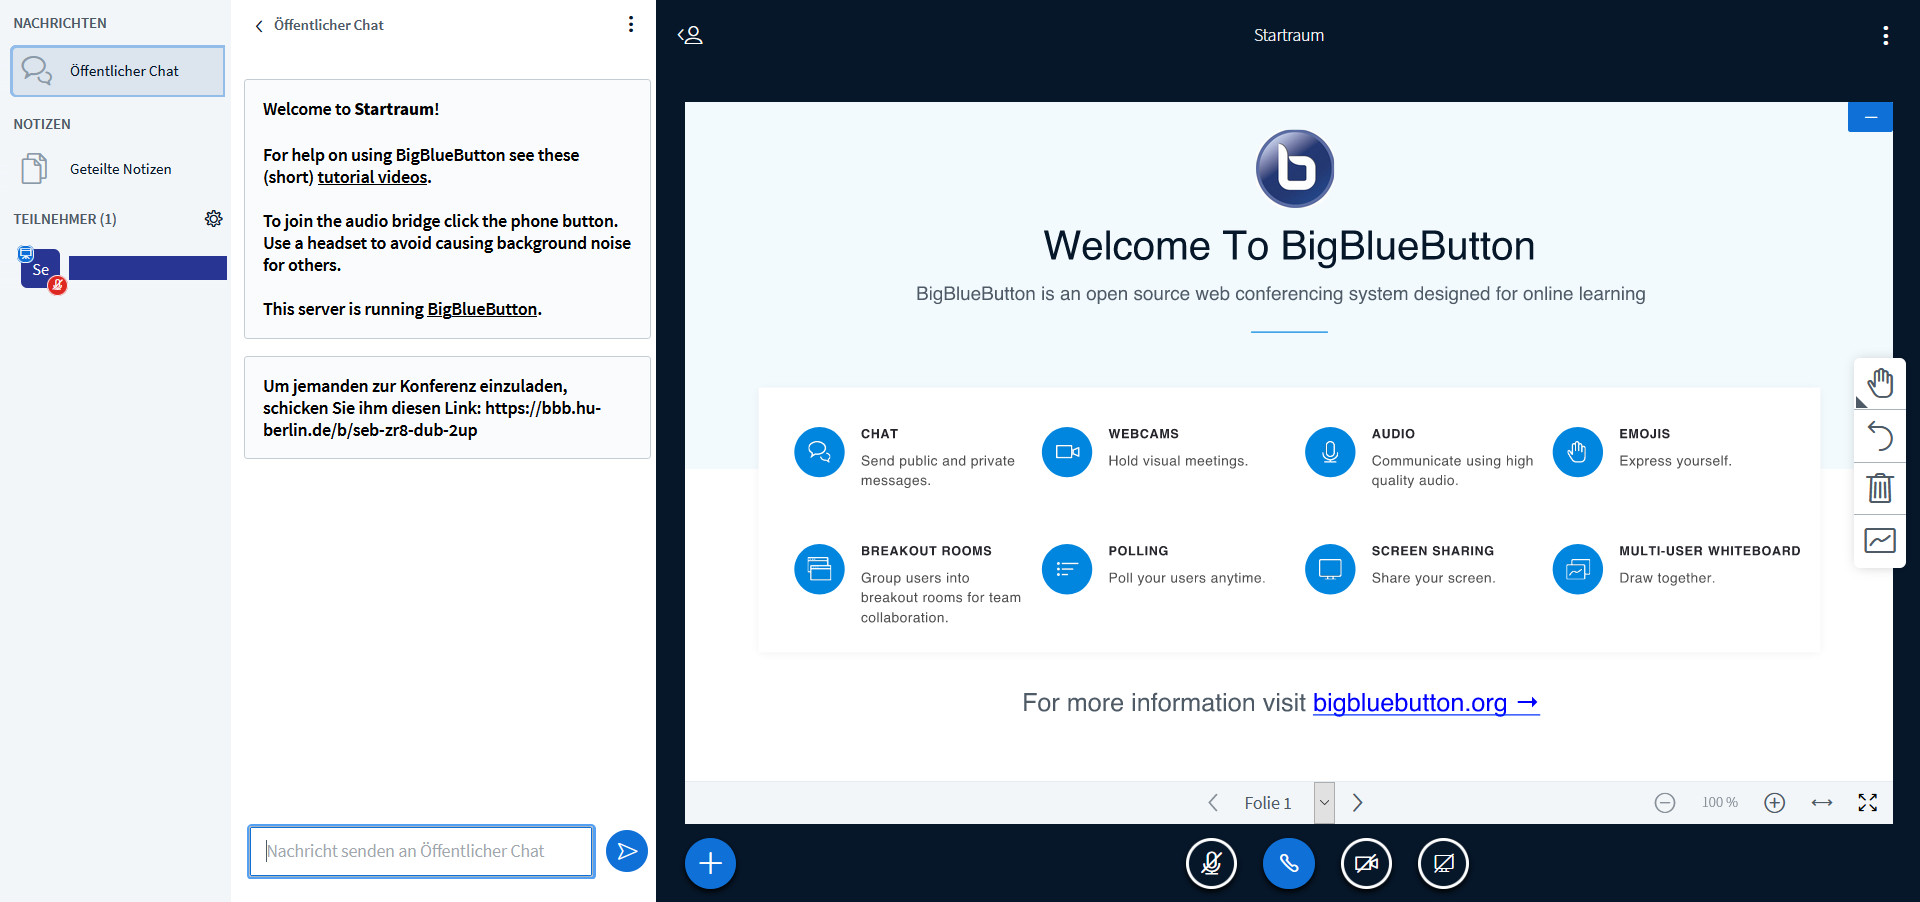
Task: Click the NACHRICHTEN section header
Action: (60, 23)
